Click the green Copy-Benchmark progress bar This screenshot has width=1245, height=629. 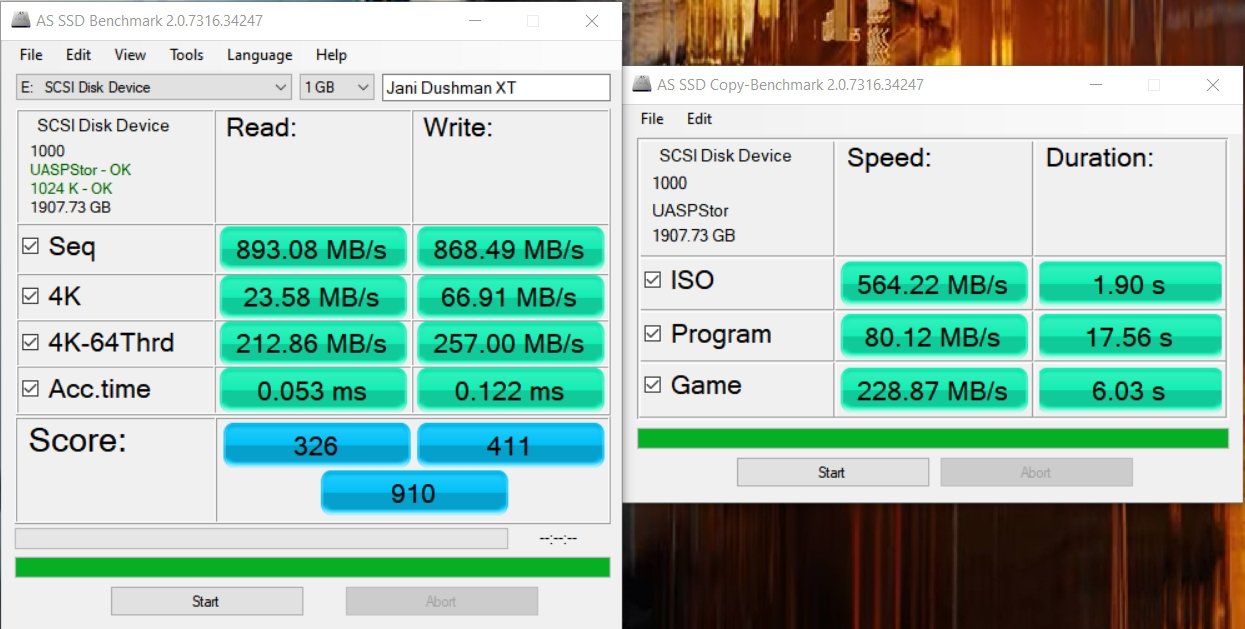click(932, 438)
